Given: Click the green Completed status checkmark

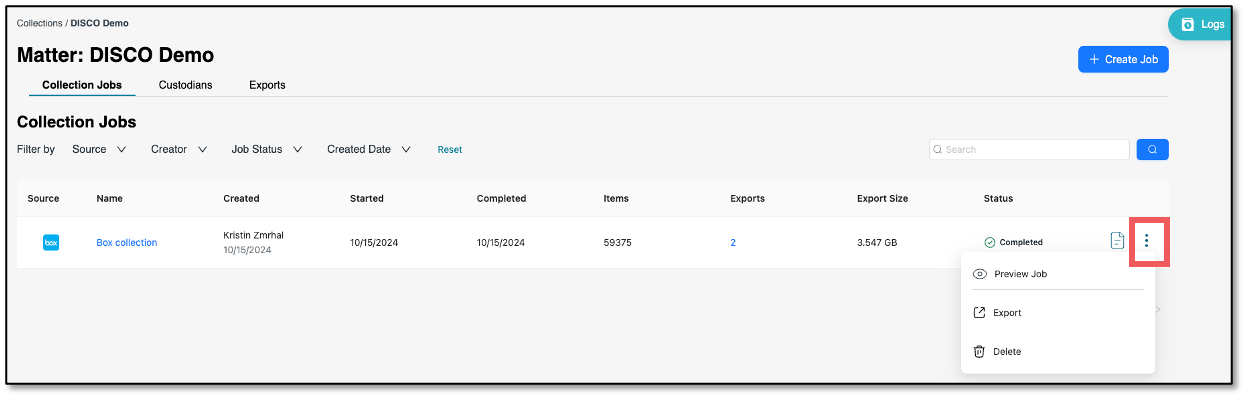Looking at the screenshot, I should (x=990, y=242).
